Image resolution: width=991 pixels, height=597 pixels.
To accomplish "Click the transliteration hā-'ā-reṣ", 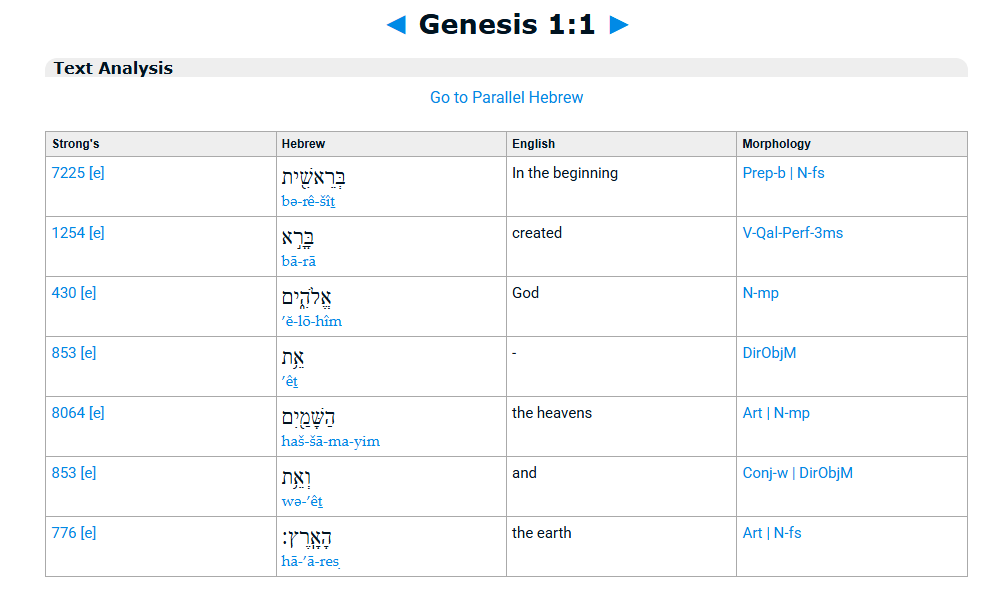I will coord(310,561).
